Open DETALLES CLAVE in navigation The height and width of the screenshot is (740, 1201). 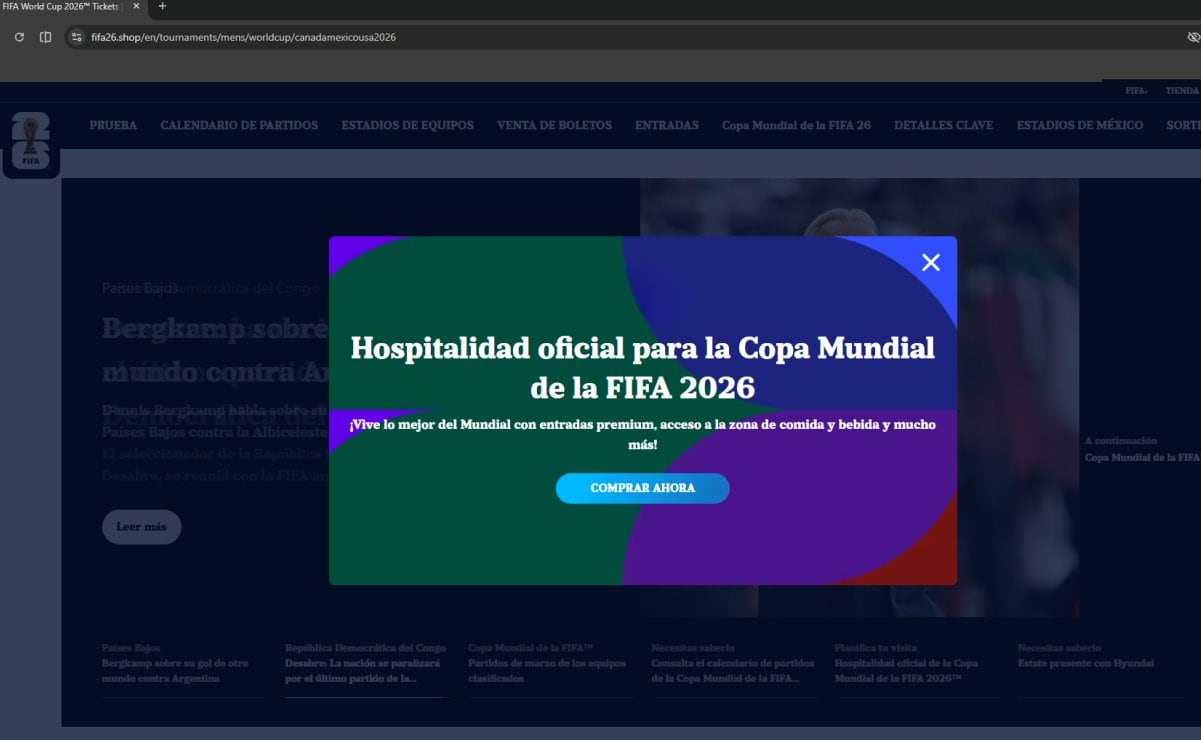(x=943, y=125)
